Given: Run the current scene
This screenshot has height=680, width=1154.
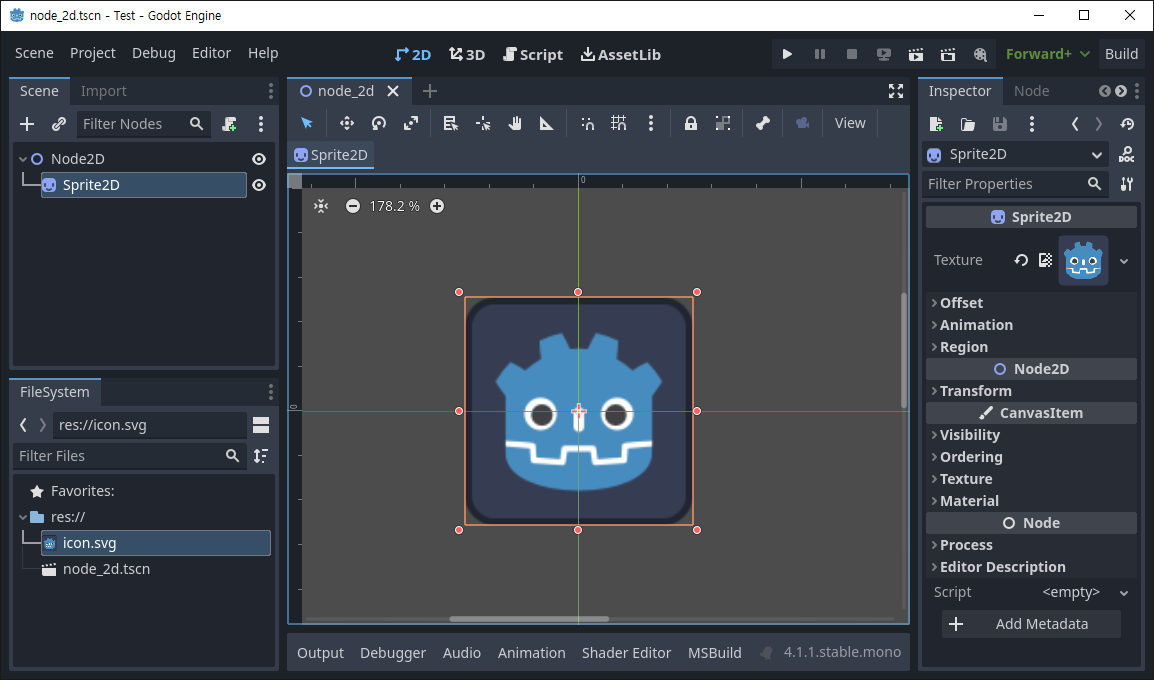Looking at the screenshot, I should coord(916,54).
